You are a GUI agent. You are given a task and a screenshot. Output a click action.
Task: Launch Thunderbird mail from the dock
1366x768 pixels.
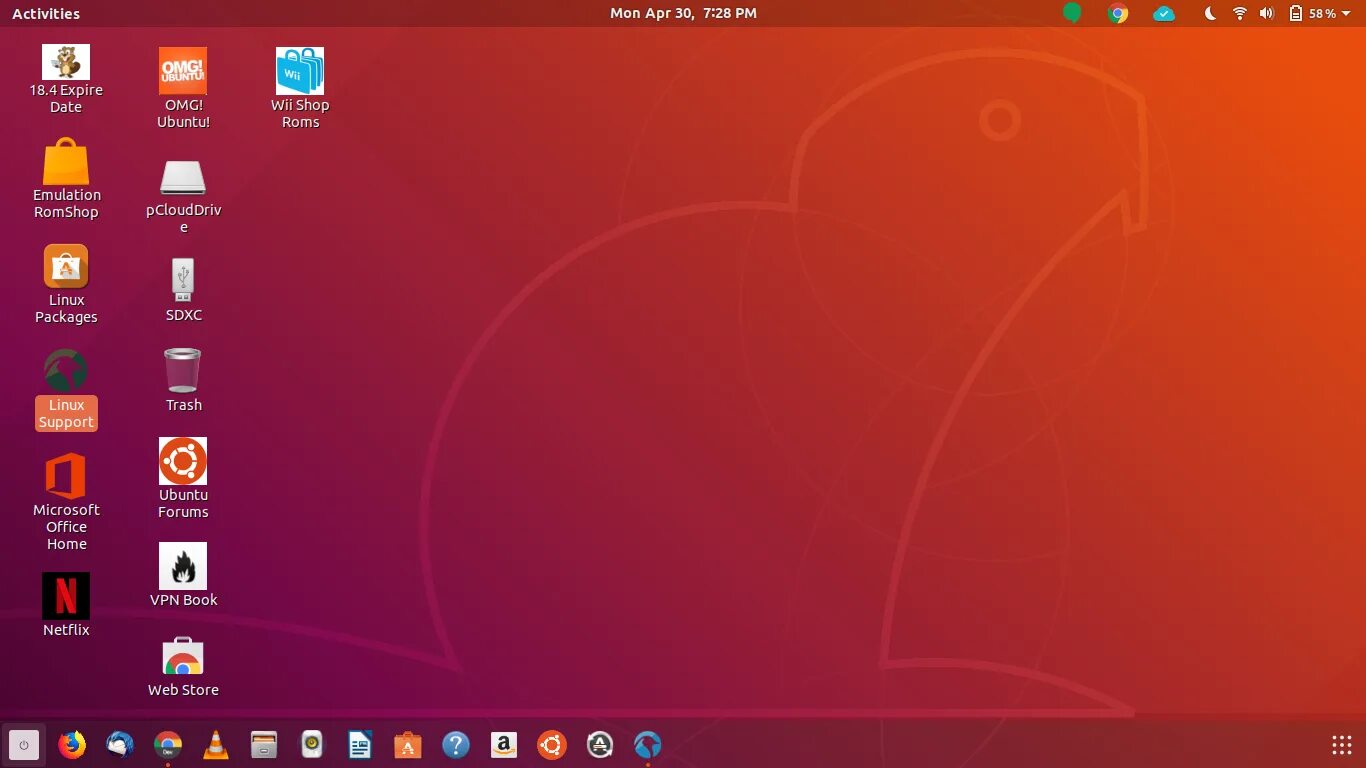pos(120,745)
